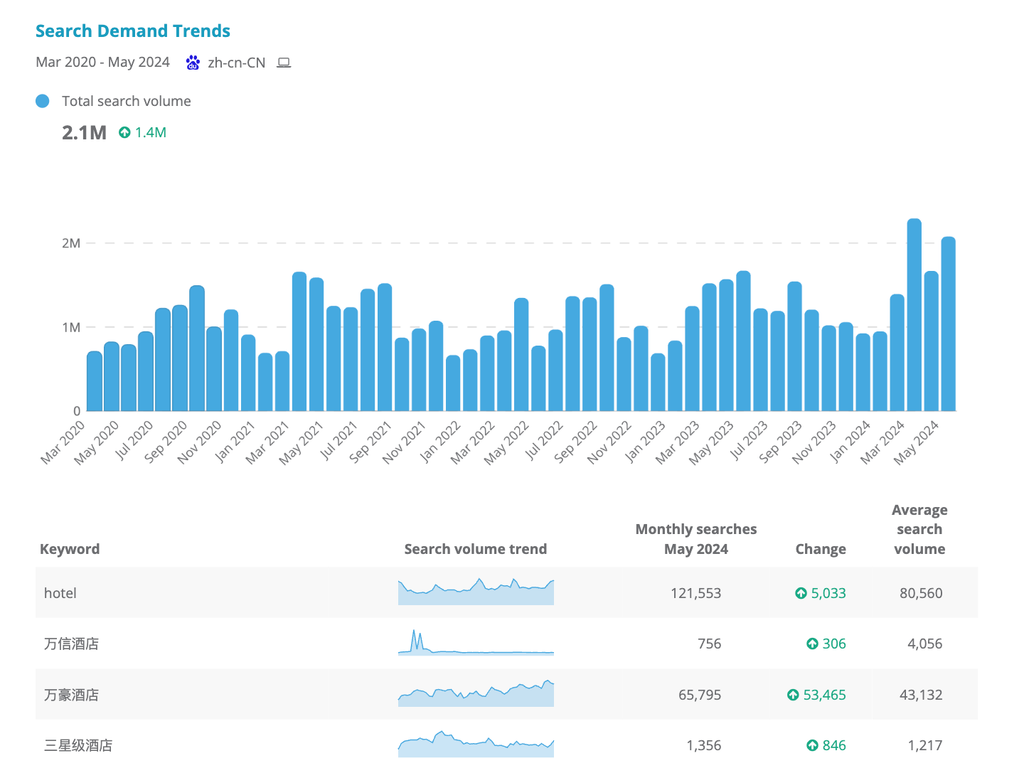Click the Search Demand Trends heading
This screenshot has width=1024, height=768.
tap(133, 31)
